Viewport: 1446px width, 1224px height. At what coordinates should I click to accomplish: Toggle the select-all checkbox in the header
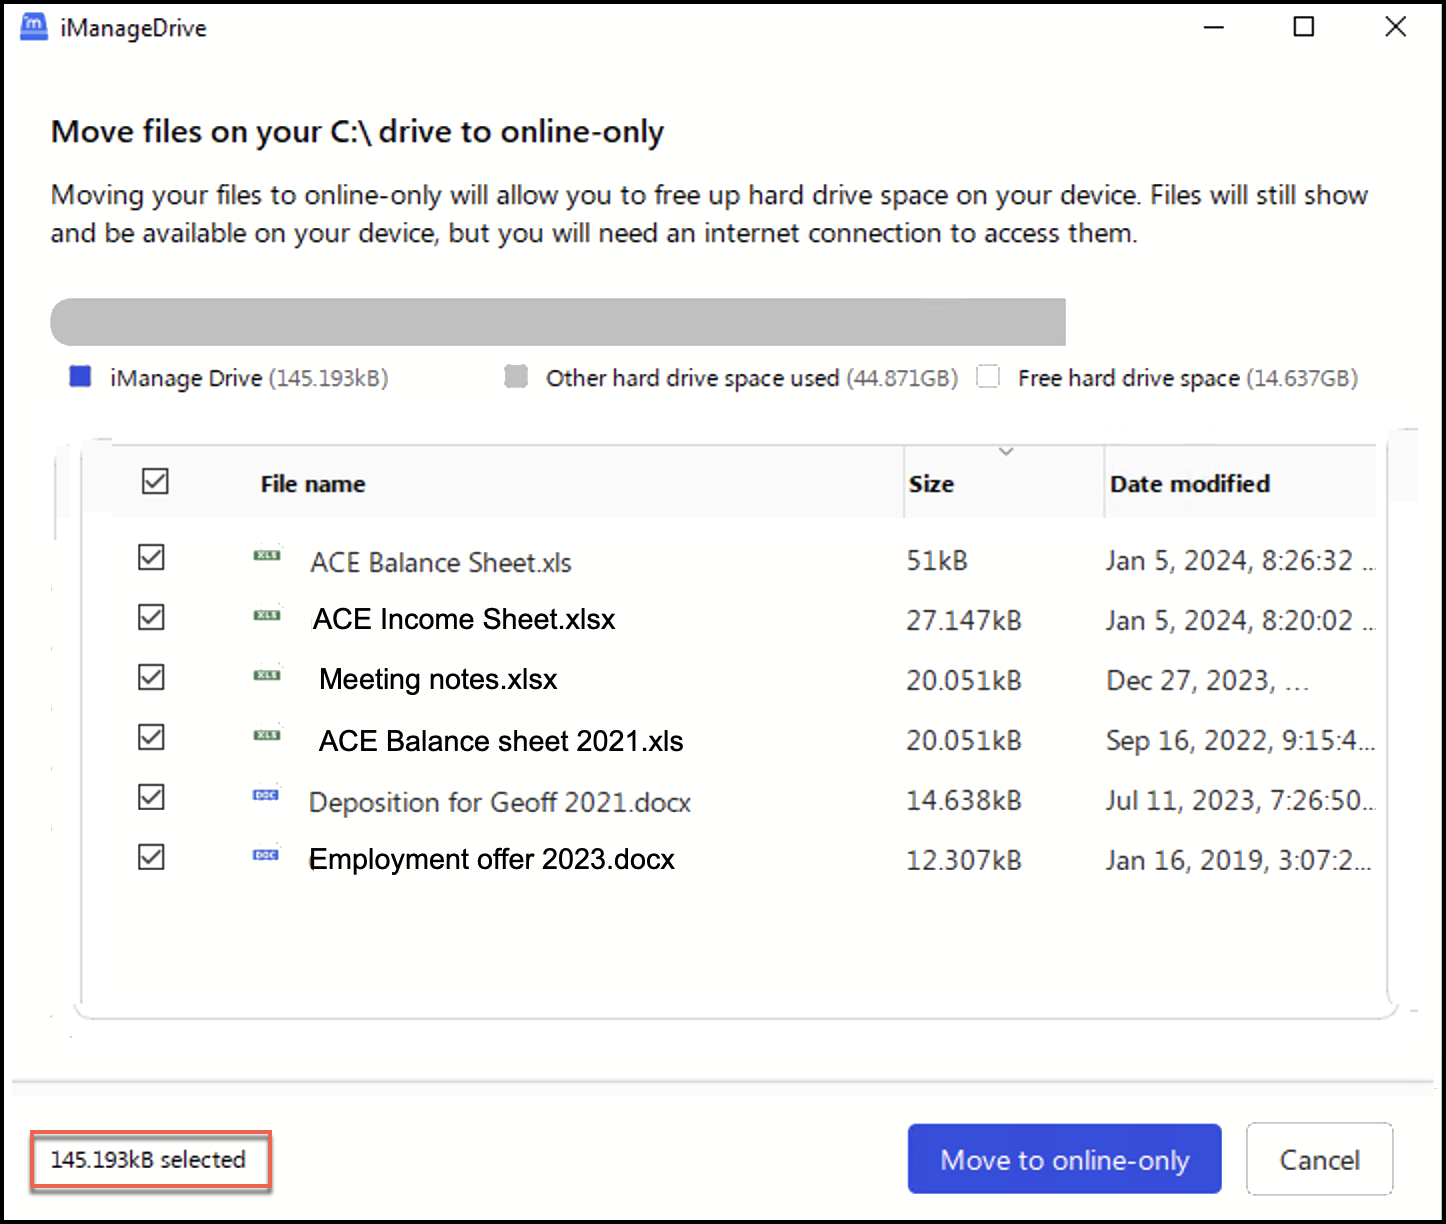[x=155, y=482]
